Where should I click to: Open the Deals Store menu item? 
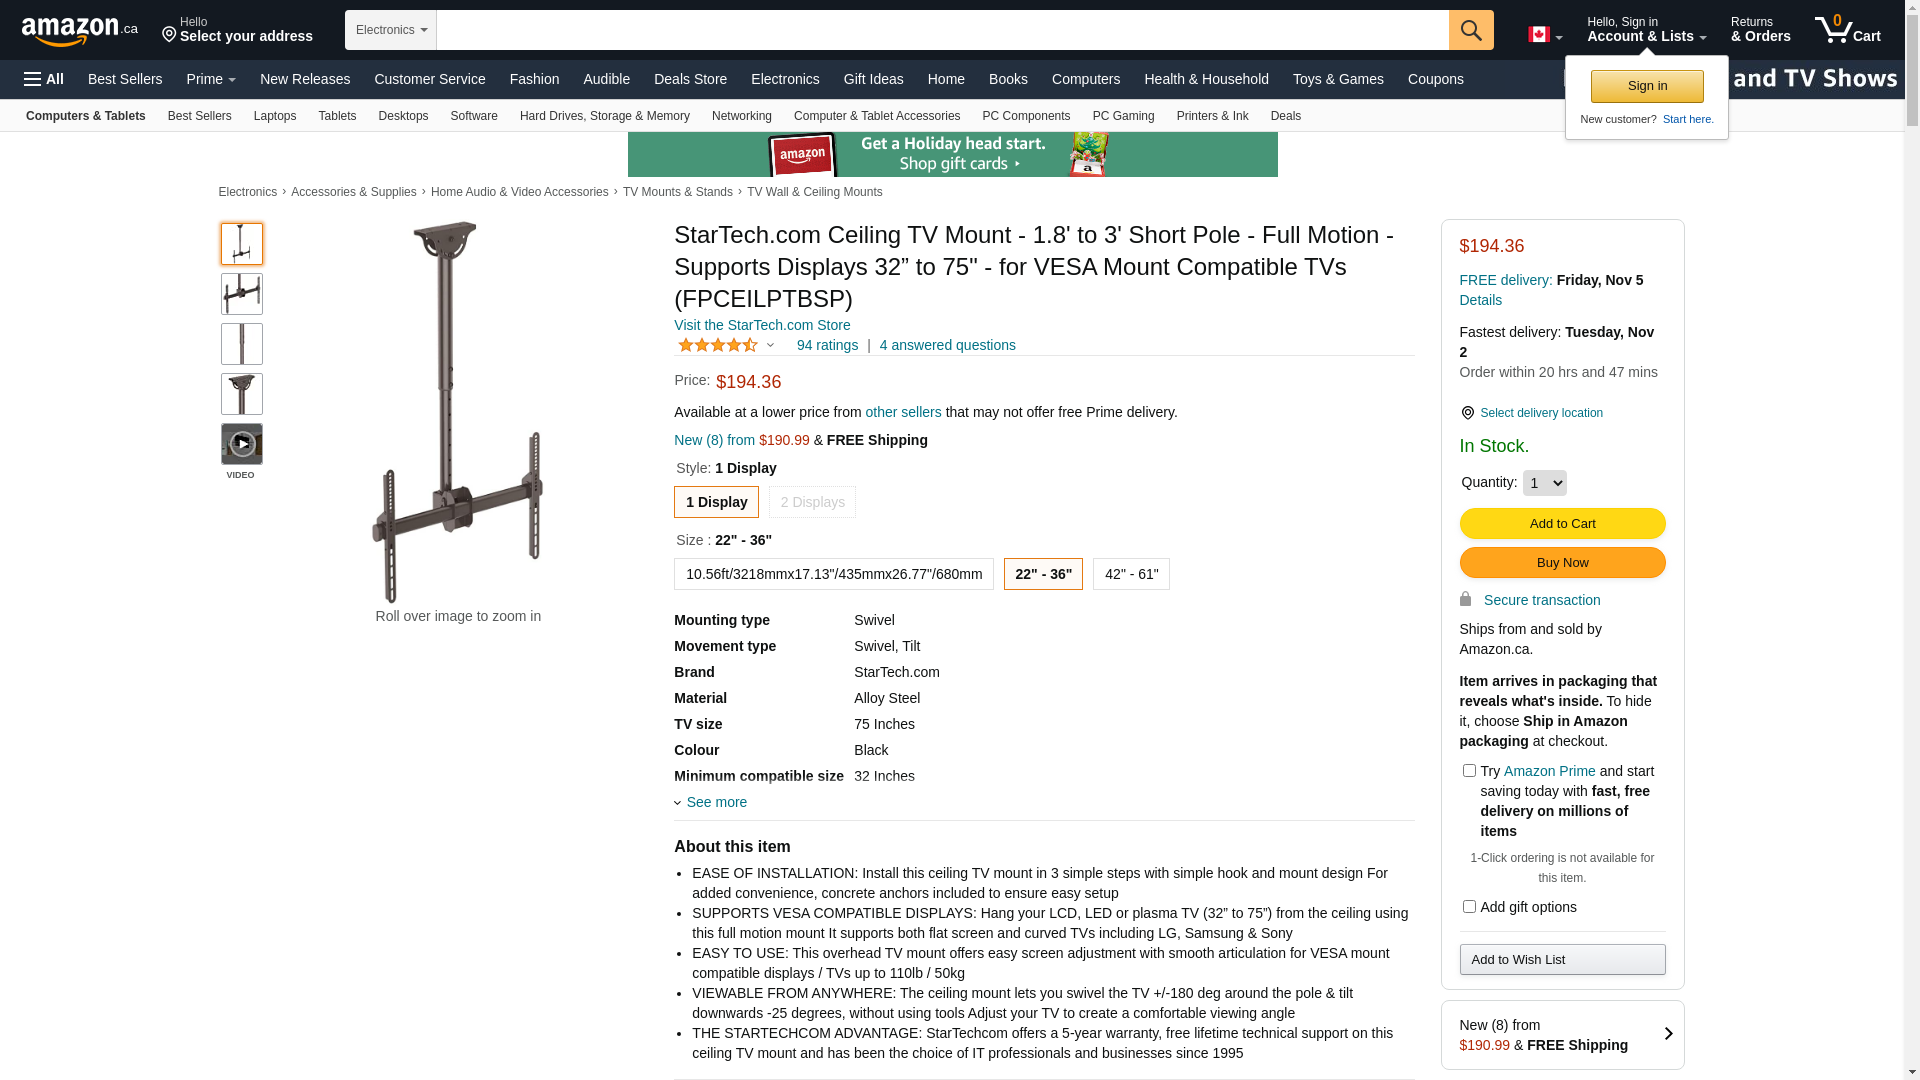click(x=690, y=79)
